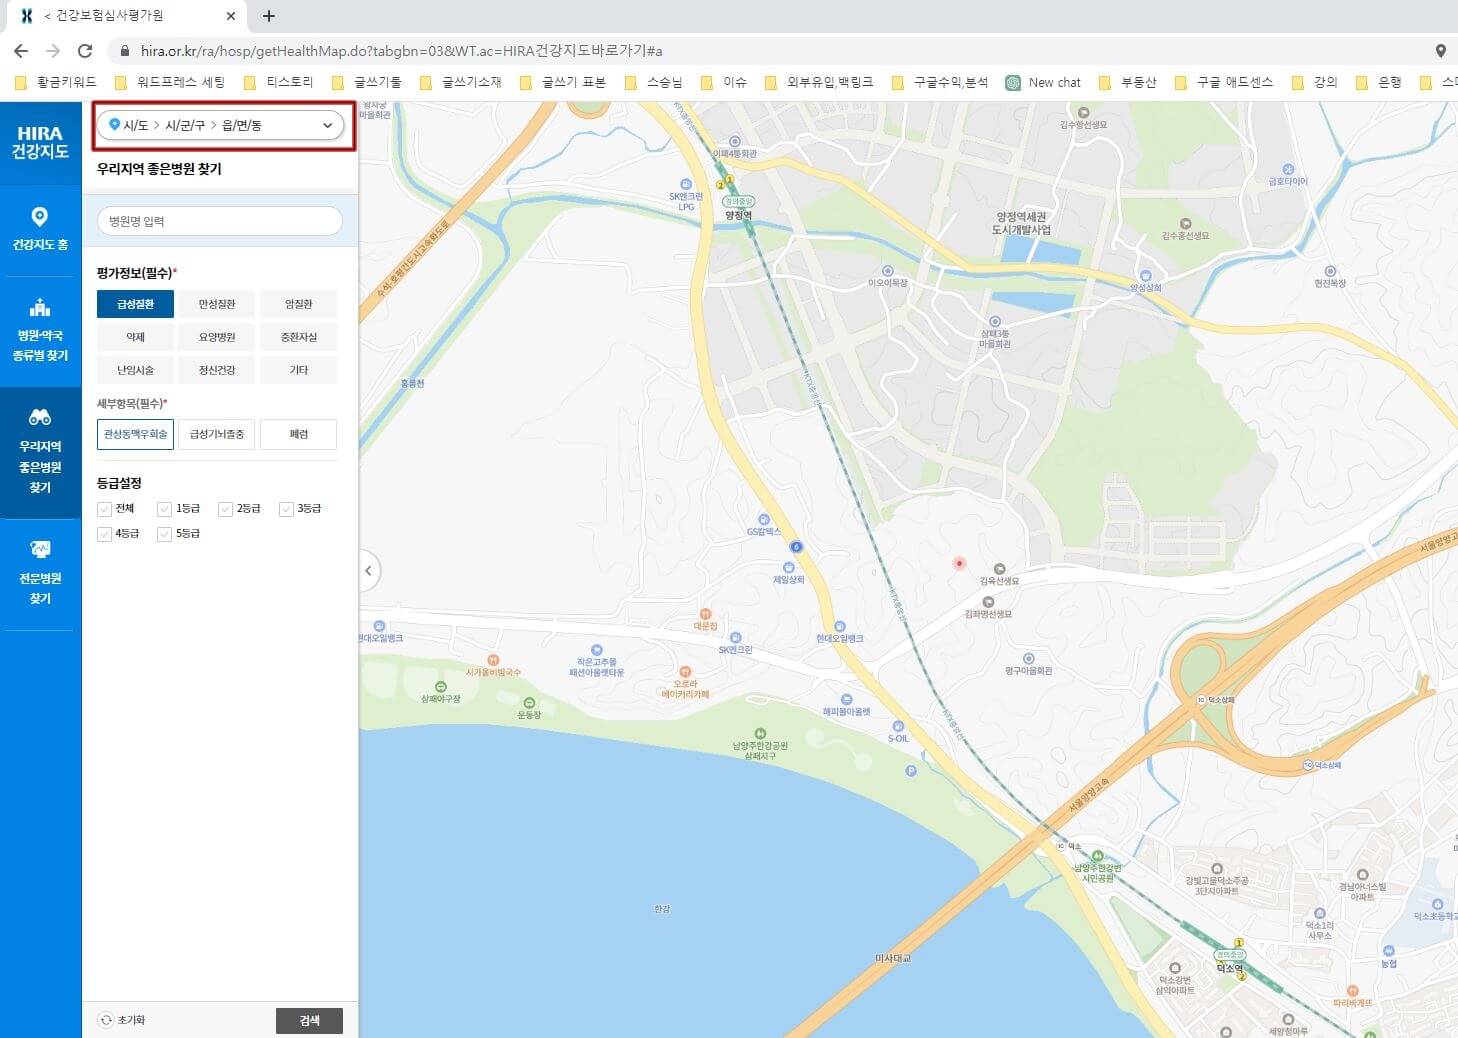Open 건강지도 홈 from the sidebar
Image resolution: width=1458 pixels, height=1038 pixels.
(40, 229)
